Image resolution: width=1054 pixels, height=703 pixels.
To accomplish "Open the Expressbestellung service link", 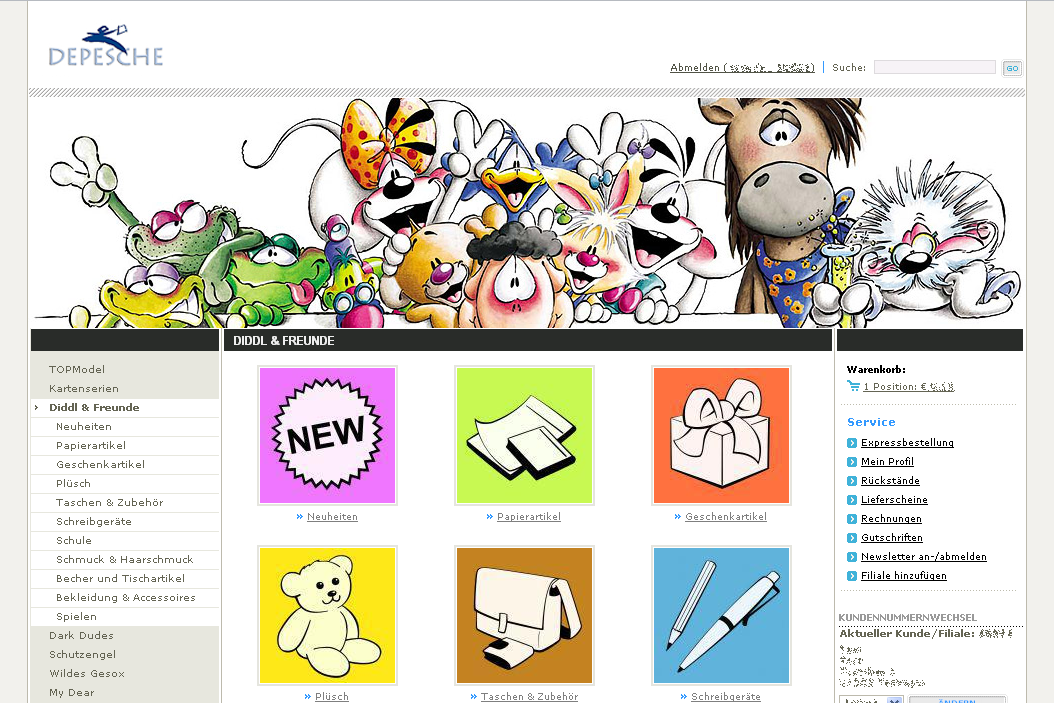I will coord(907,443).
